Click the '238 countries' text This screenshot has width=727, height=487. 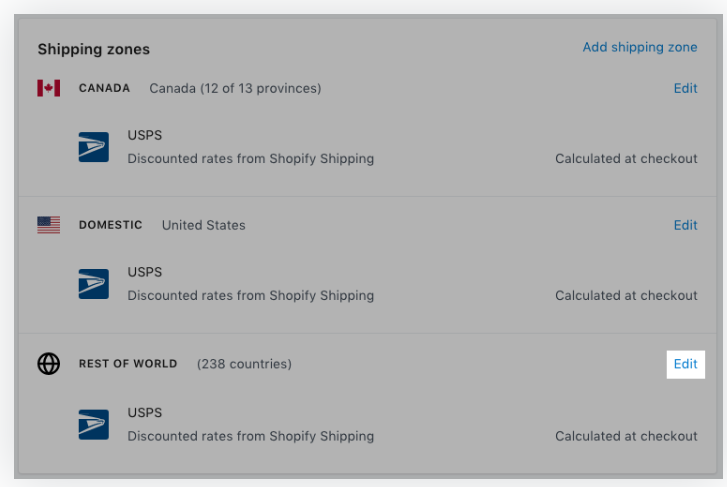pyautogui.click(x=244, y=364)
